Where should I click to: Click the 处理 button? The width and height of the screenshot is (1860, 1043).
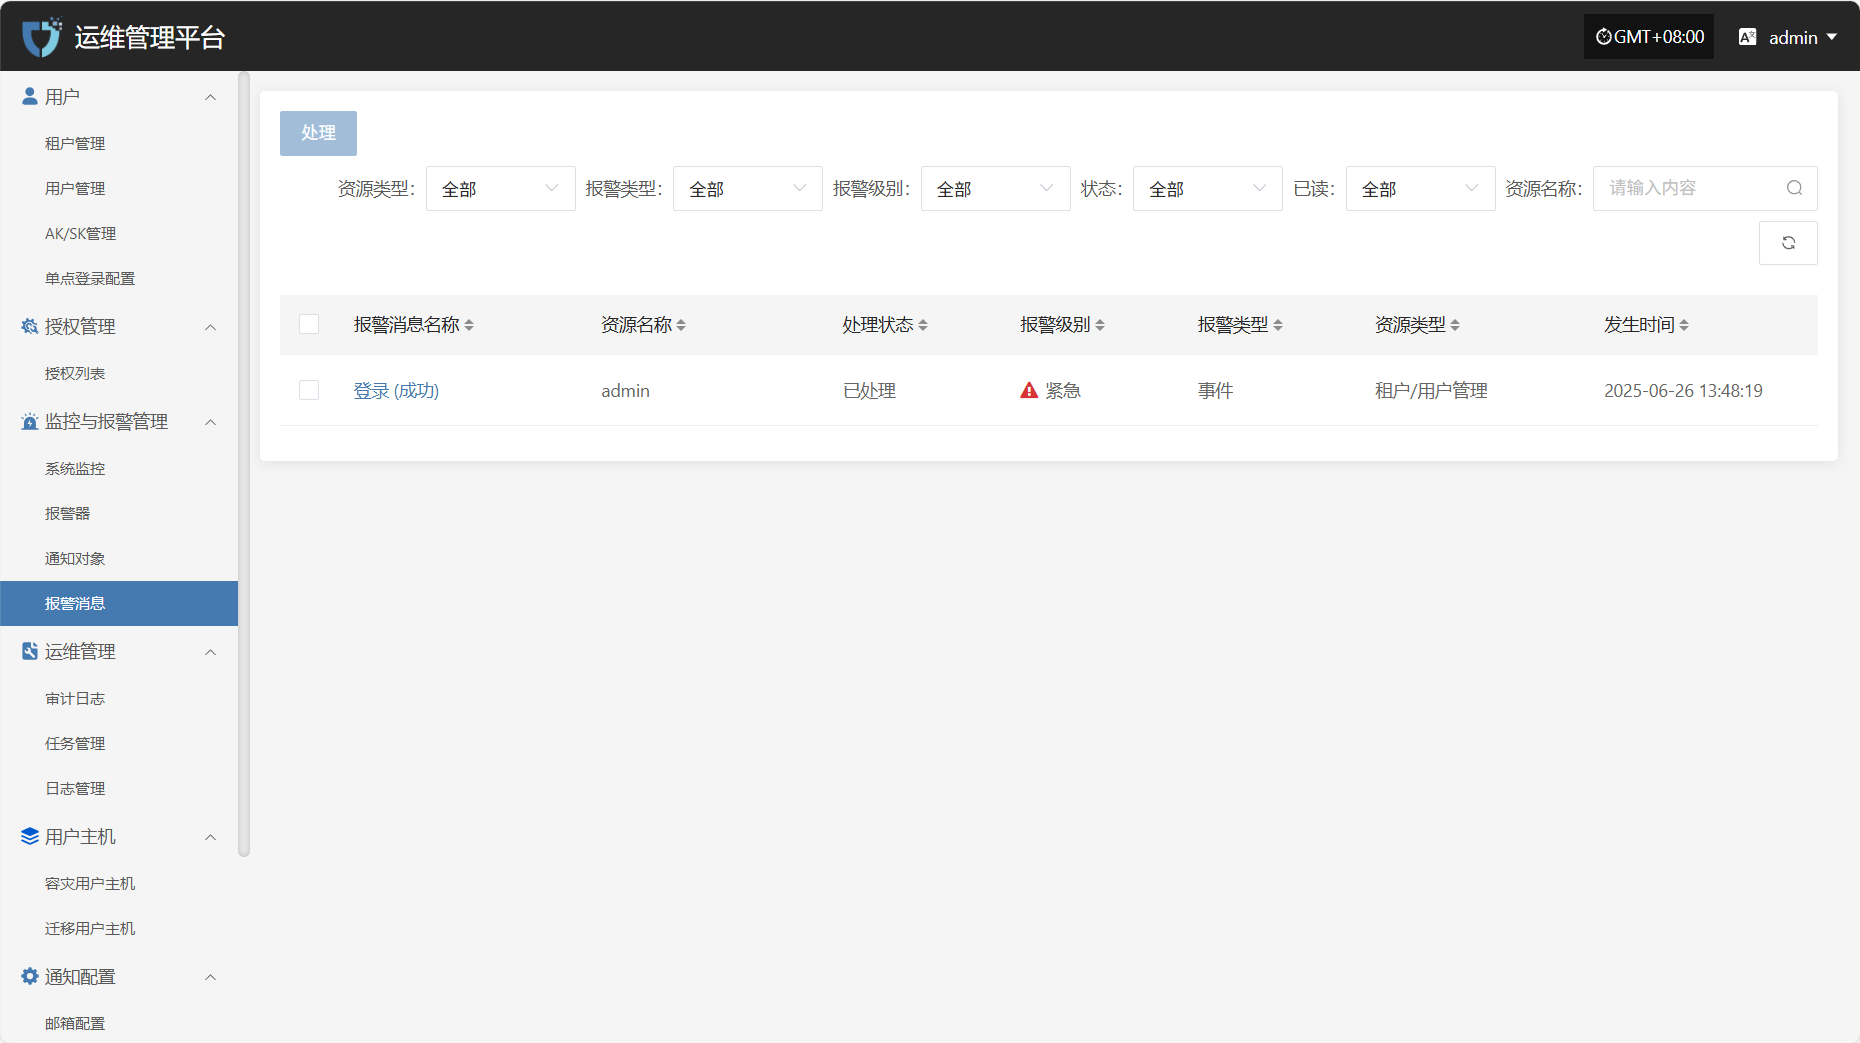pos(318,133)
